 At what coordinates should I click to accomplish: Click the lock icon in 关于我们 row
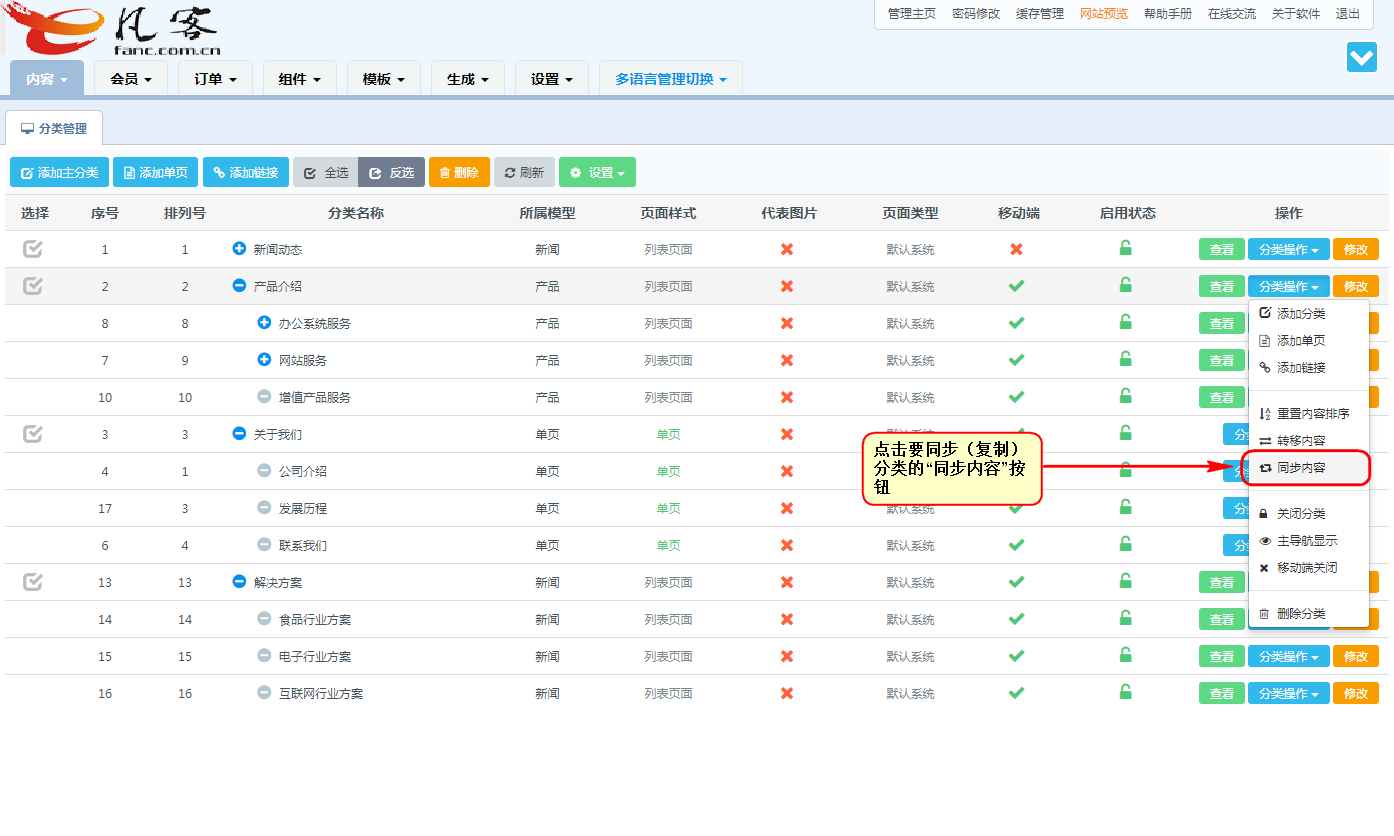point(1125,433)
